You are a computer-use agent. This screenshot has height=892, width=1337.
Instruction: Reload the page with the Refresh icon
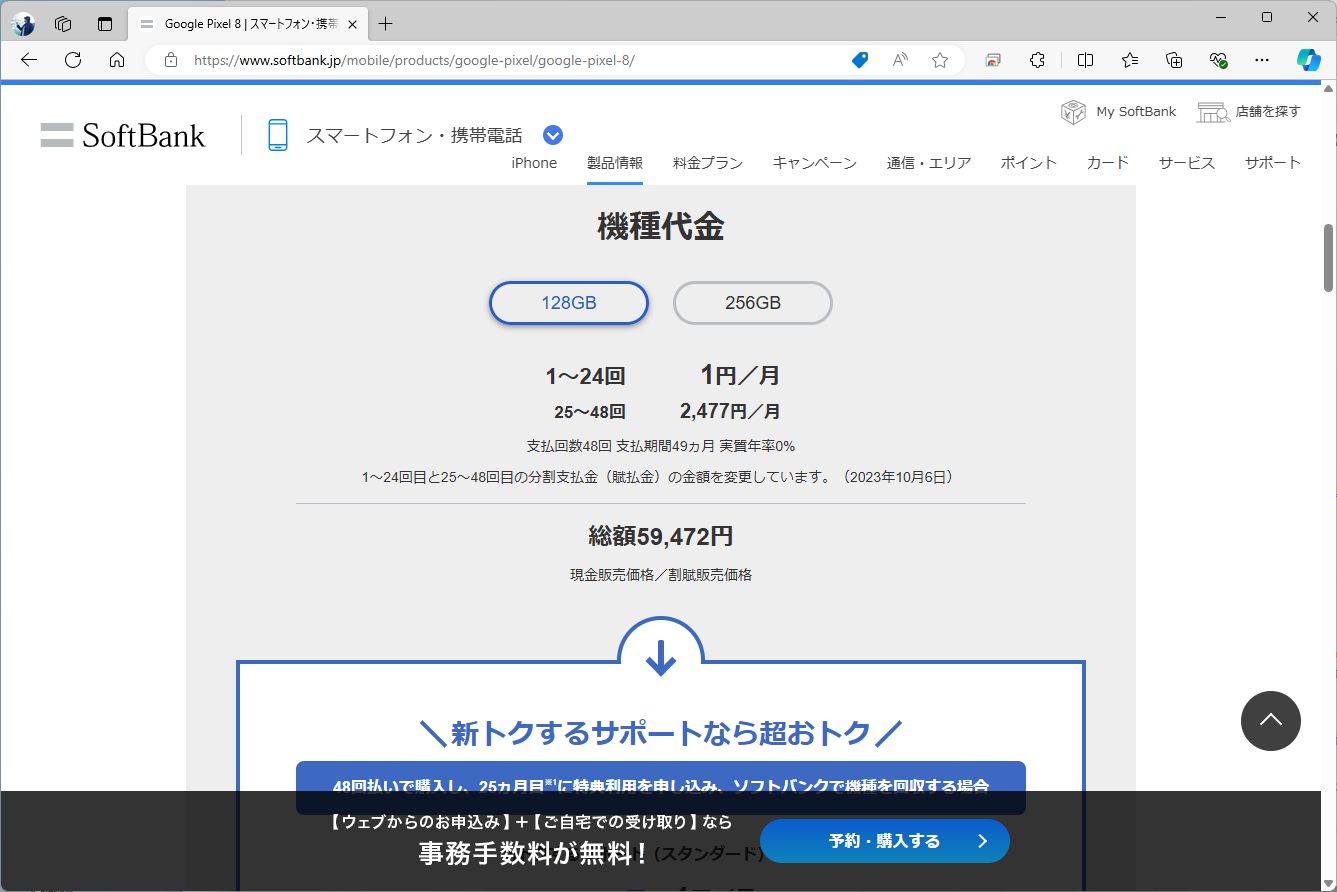(x=73, y=60)
